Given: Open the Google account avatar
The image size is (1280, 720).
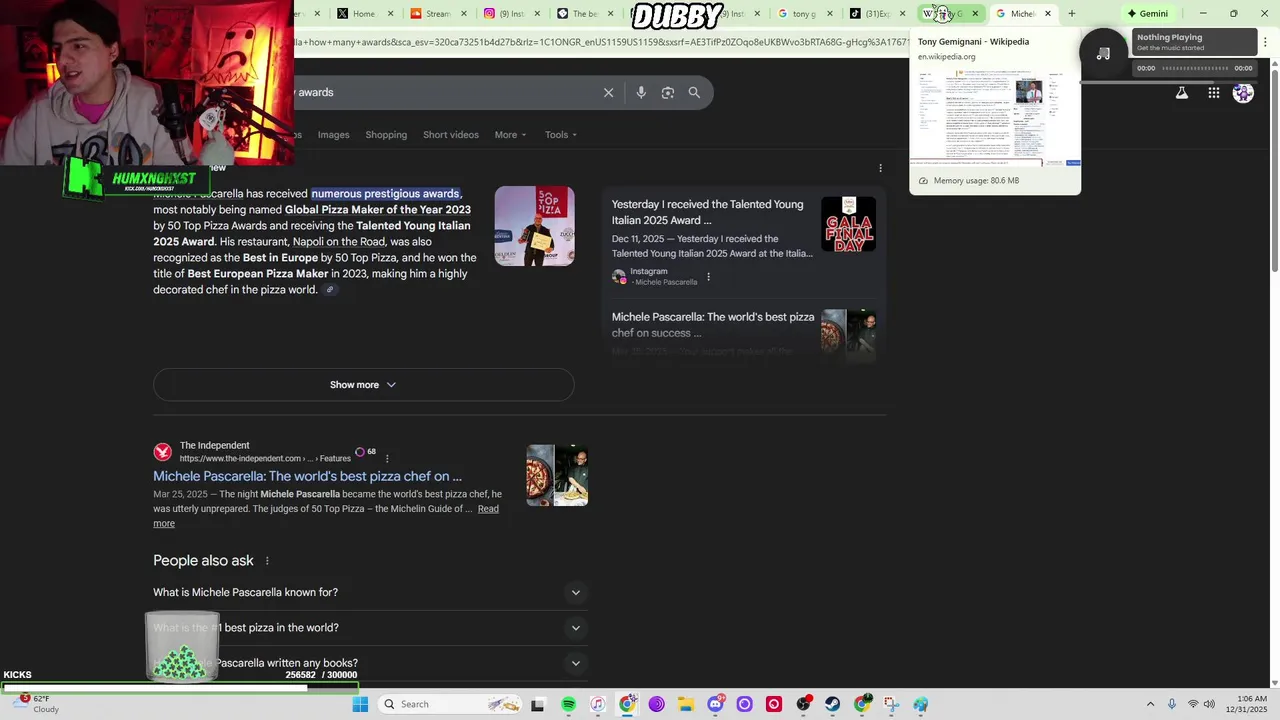Looking at the screenshot, I should 1243,93.
